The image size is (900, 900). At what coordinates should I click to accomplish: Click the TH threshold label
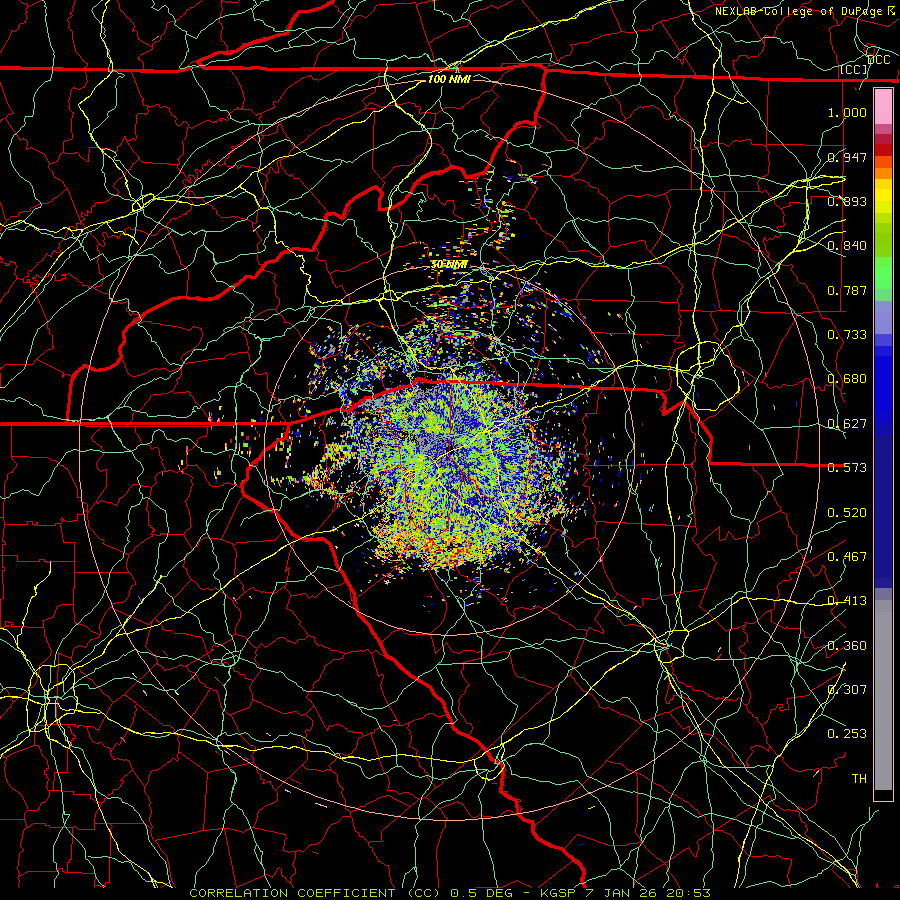point(859,779)
